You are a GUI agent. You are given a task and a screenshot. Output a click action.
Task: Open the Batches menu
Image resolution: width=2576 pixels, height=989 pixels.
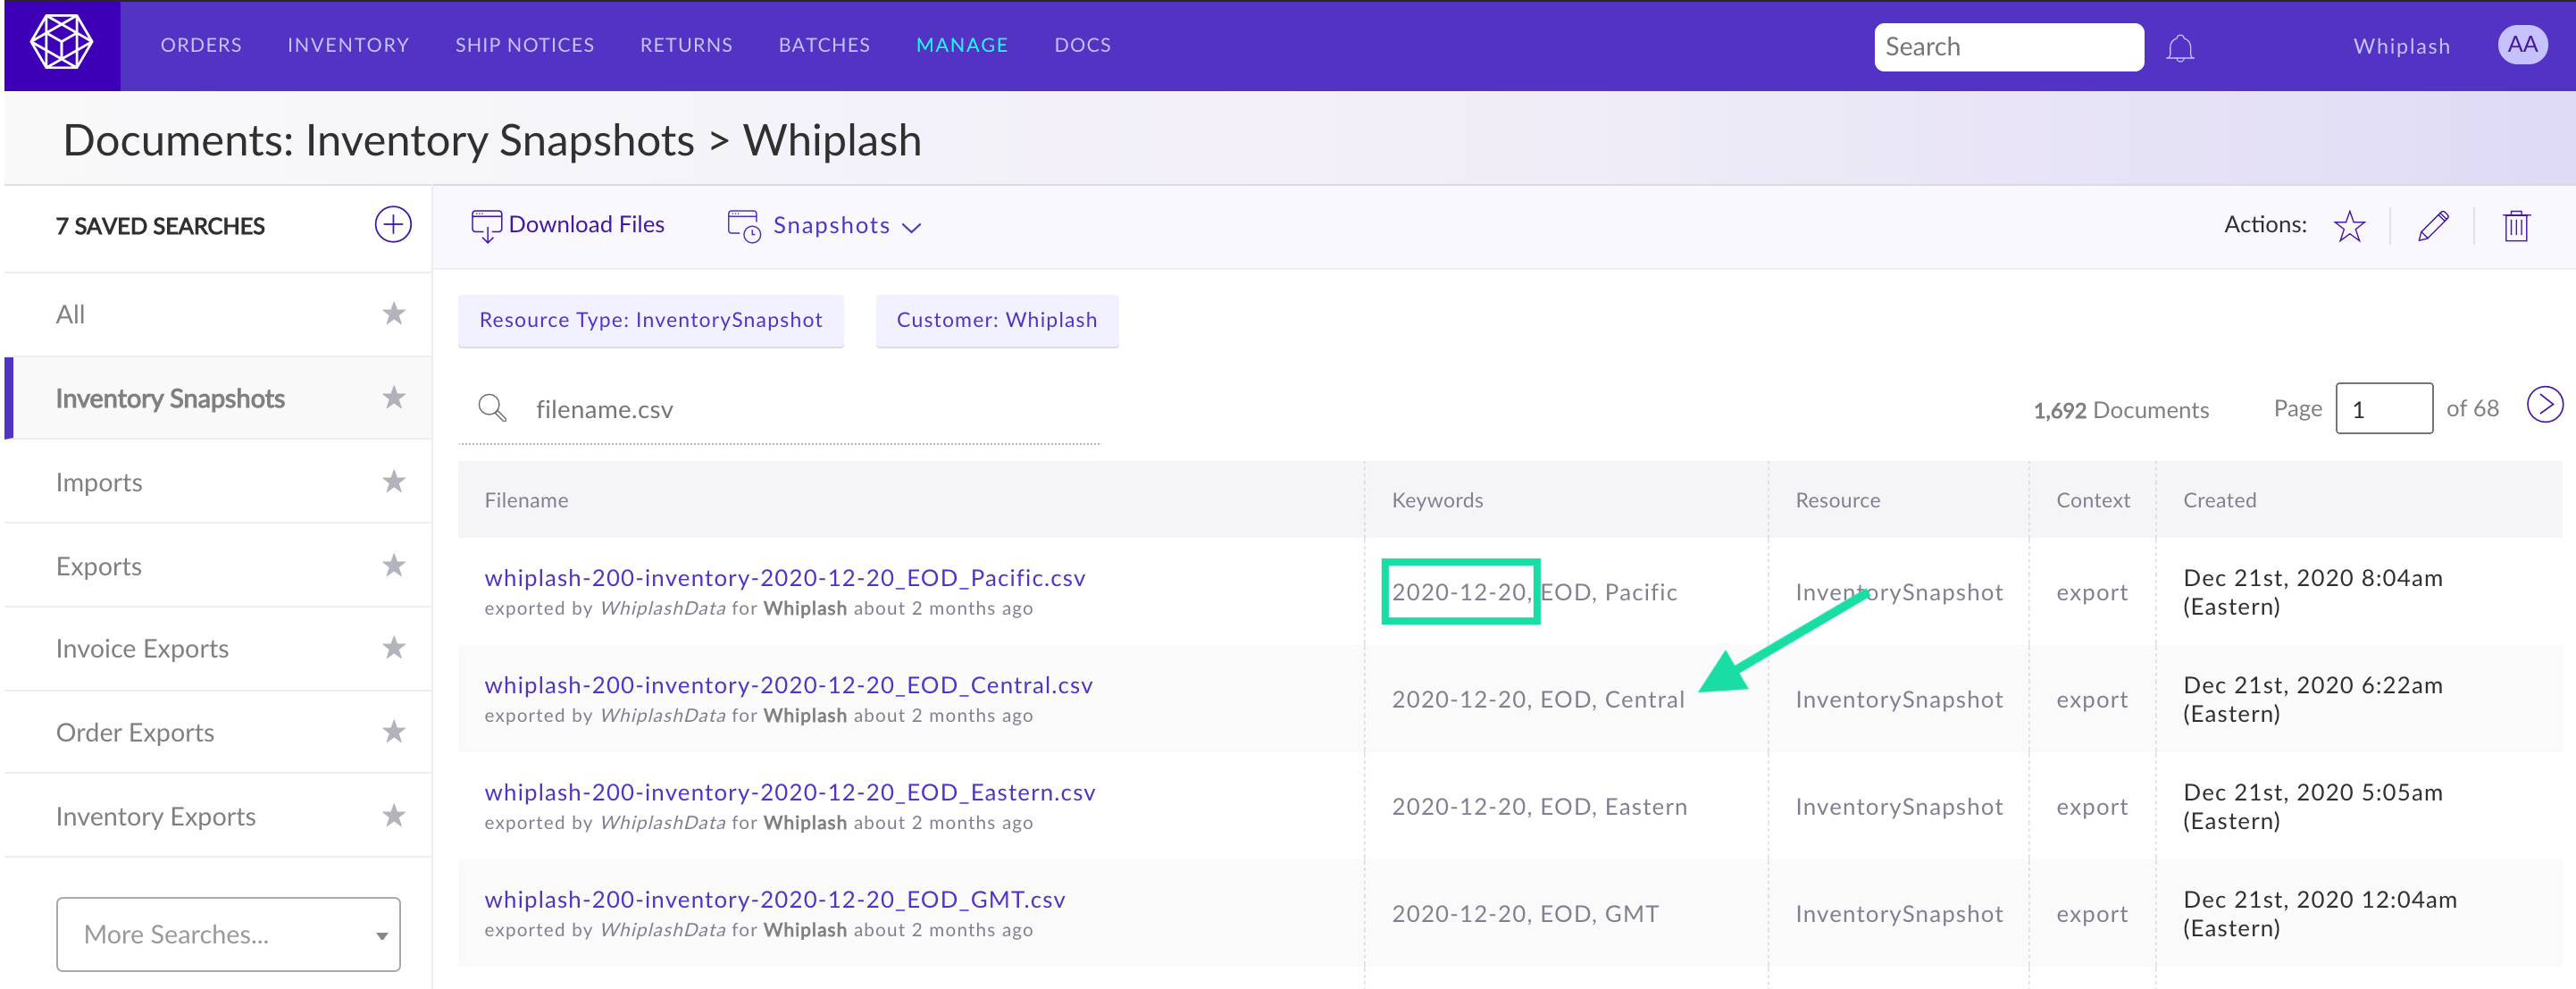(x=824, y=45)
